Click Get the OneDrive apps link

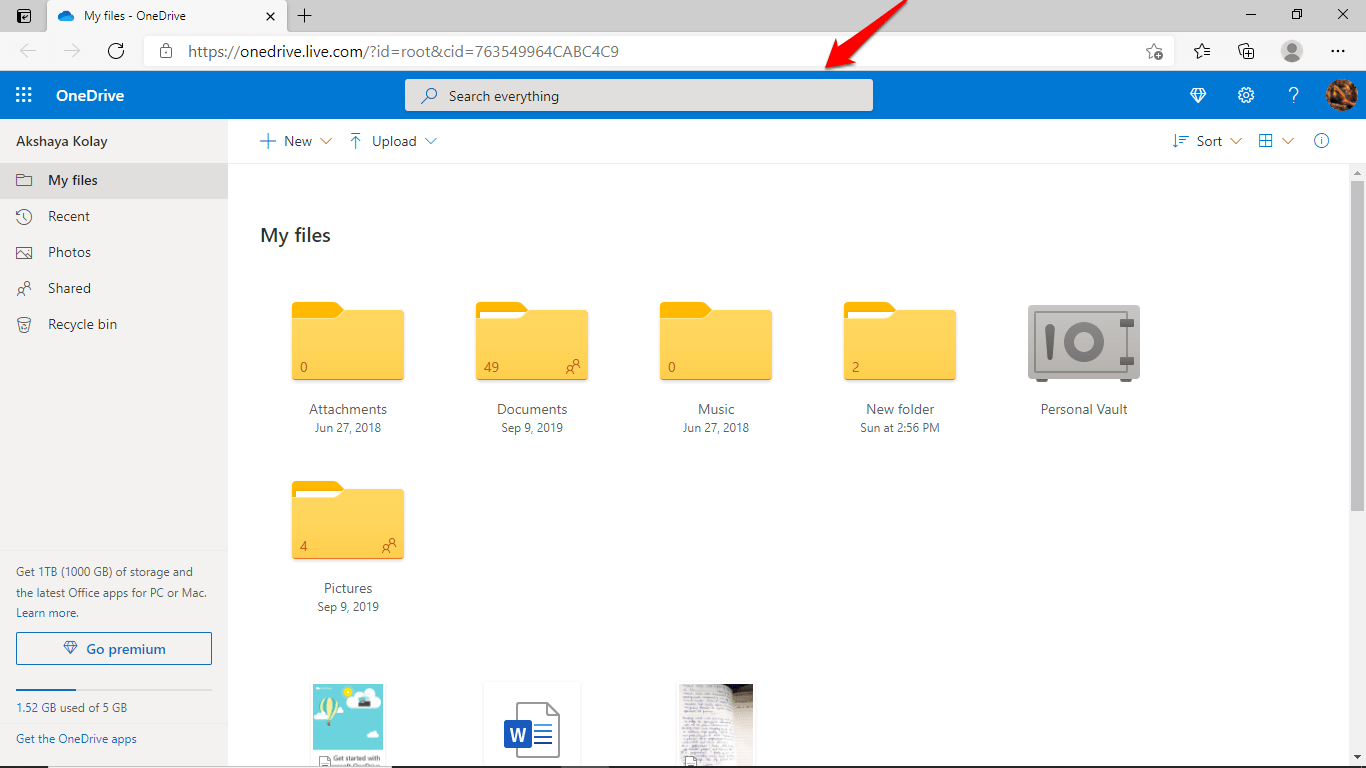coord(76,739)
